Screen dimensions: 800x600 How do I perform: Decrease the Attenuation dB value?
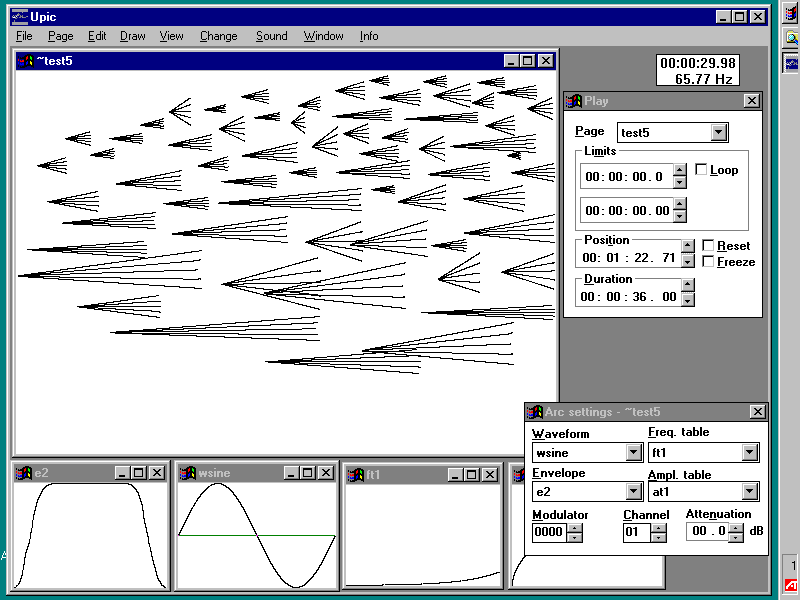(x=735, y=537)
